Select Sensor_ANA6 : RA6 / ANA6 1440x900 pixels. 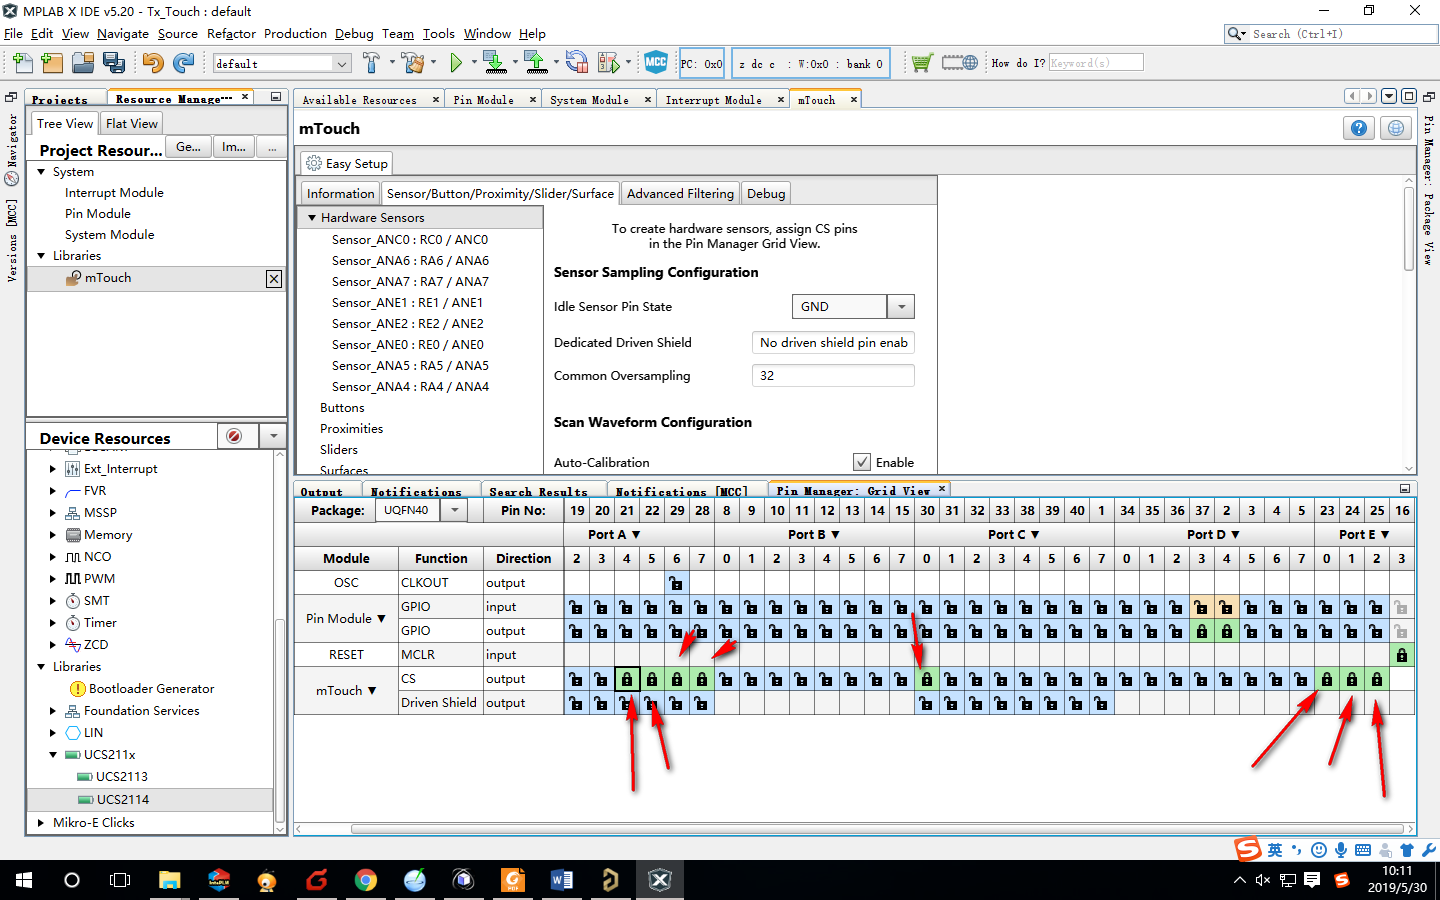410,261
